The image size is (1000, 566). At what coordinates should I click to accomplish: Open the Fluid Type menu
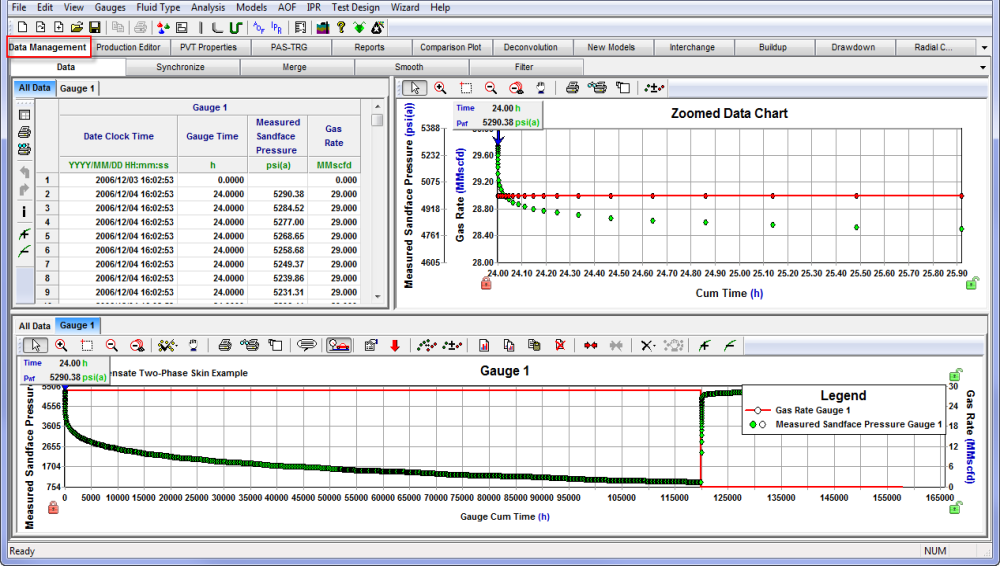click(158, 7)
